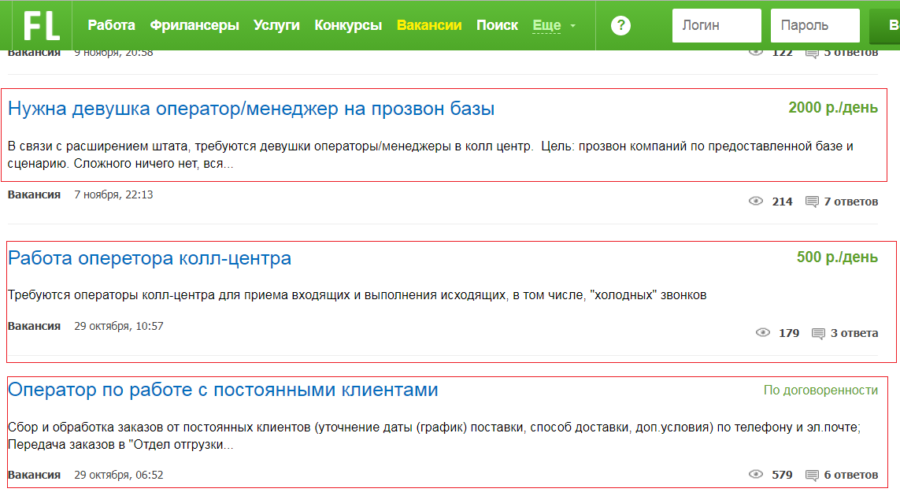Focus the Пароль input field

(x=815, y=25)
